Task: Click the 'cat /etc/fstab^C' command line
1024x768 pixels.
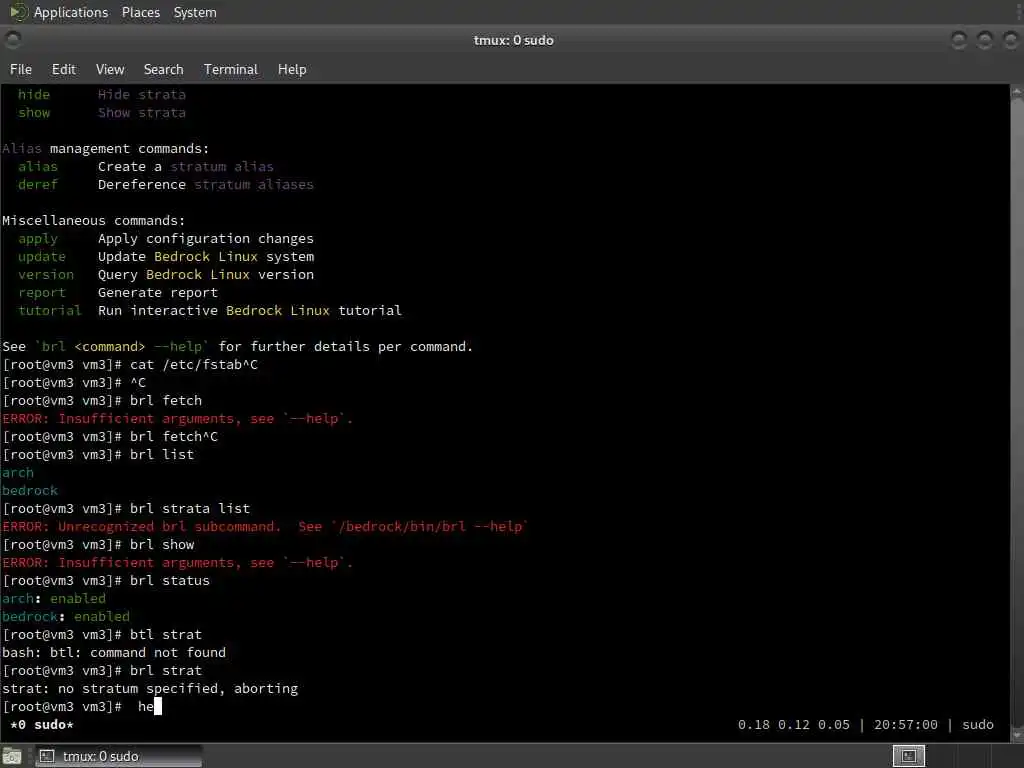Action: coord(130,364)
